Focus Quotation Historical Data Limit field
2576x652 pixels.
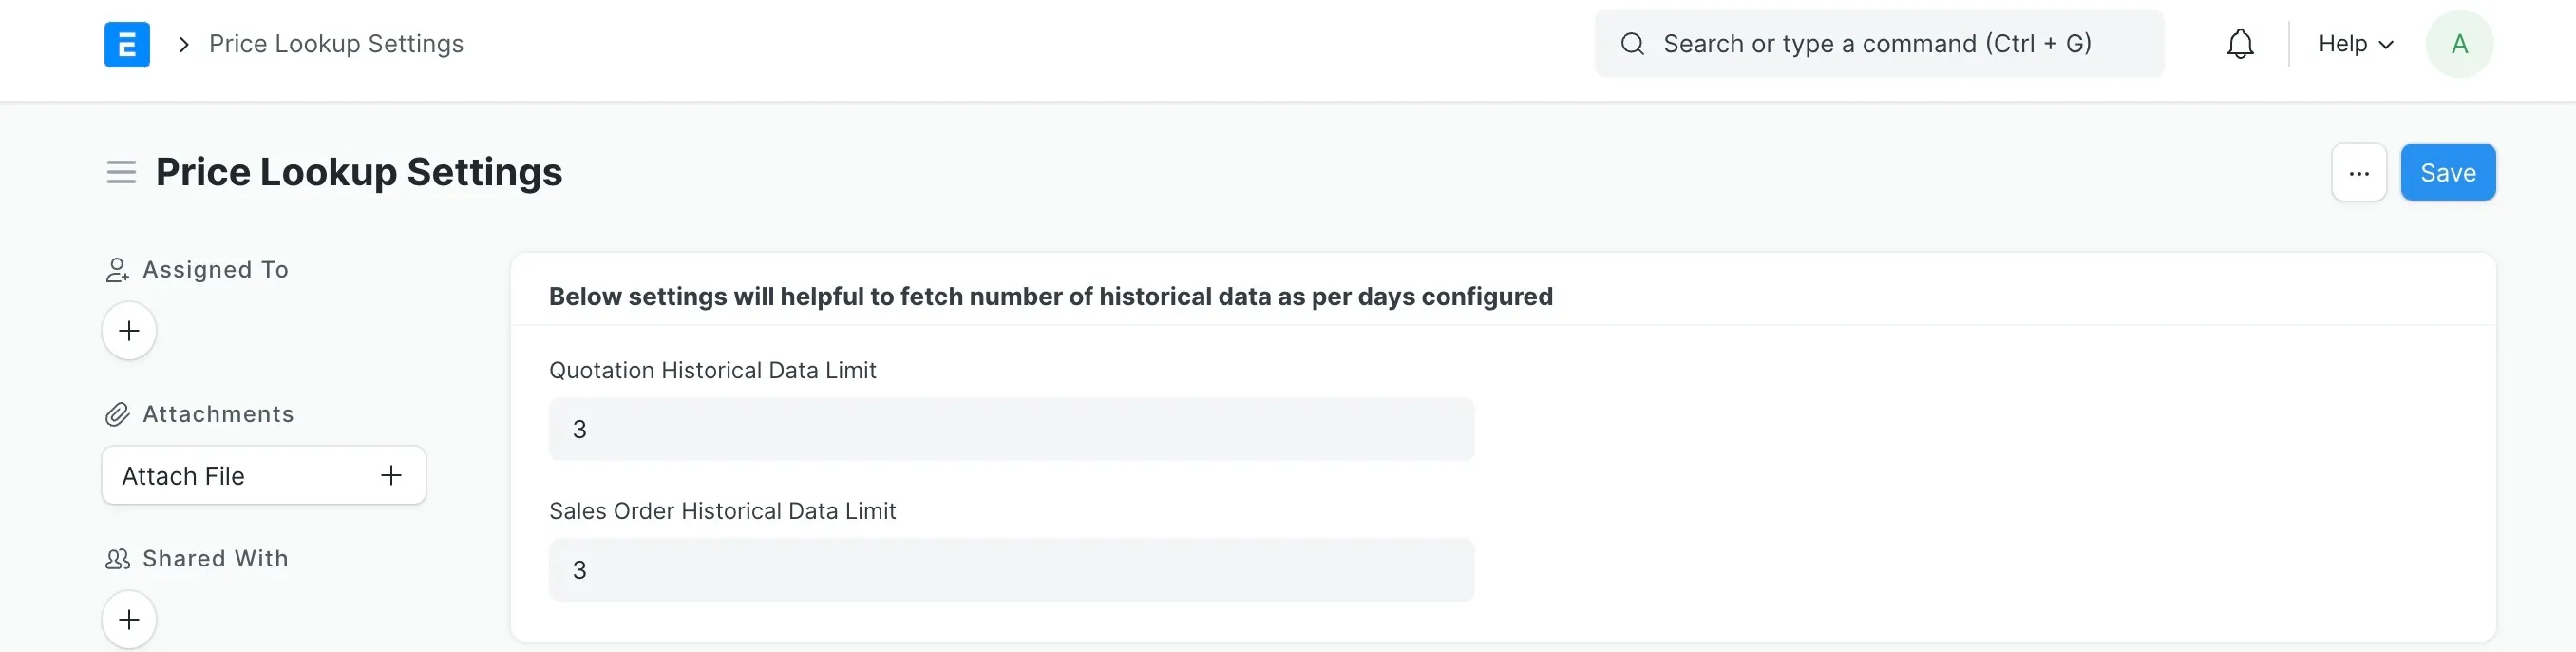(x=1011, y=430)
